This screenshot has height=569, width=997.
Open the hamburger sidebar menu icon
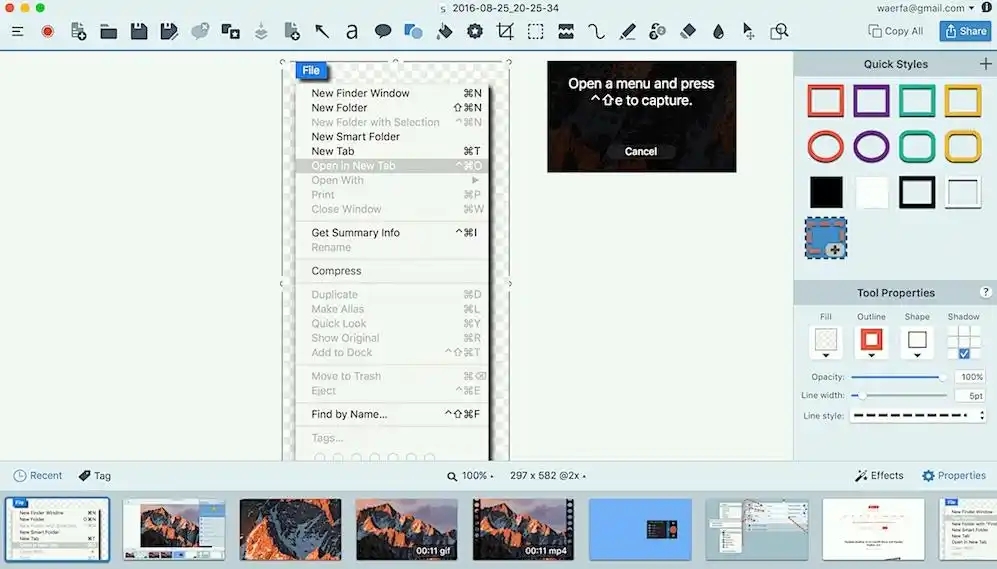click(x=18, y=31)
